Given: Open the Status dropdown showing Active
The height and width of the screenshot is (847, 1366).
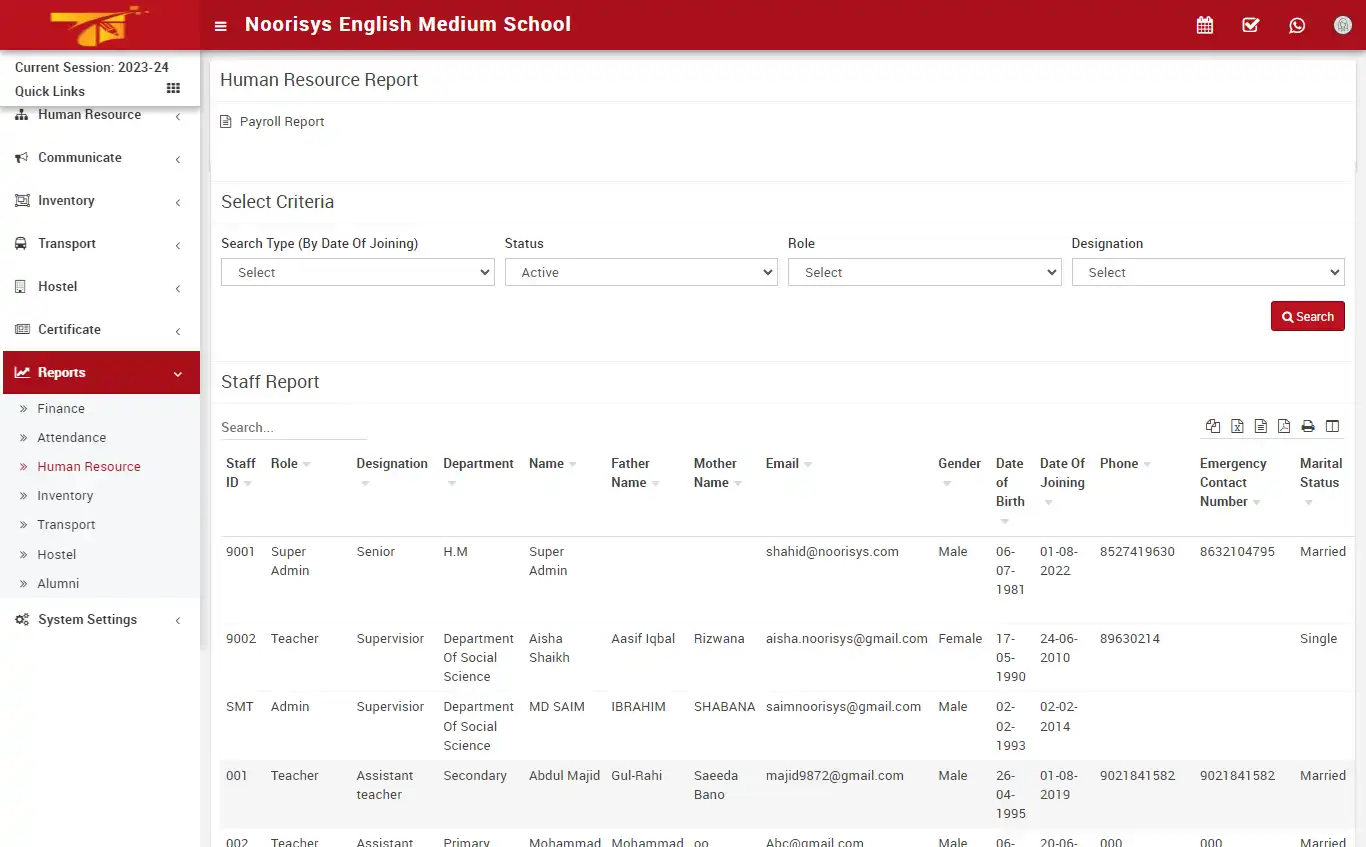Looking at the screenshot, I should tap(640, 271).
